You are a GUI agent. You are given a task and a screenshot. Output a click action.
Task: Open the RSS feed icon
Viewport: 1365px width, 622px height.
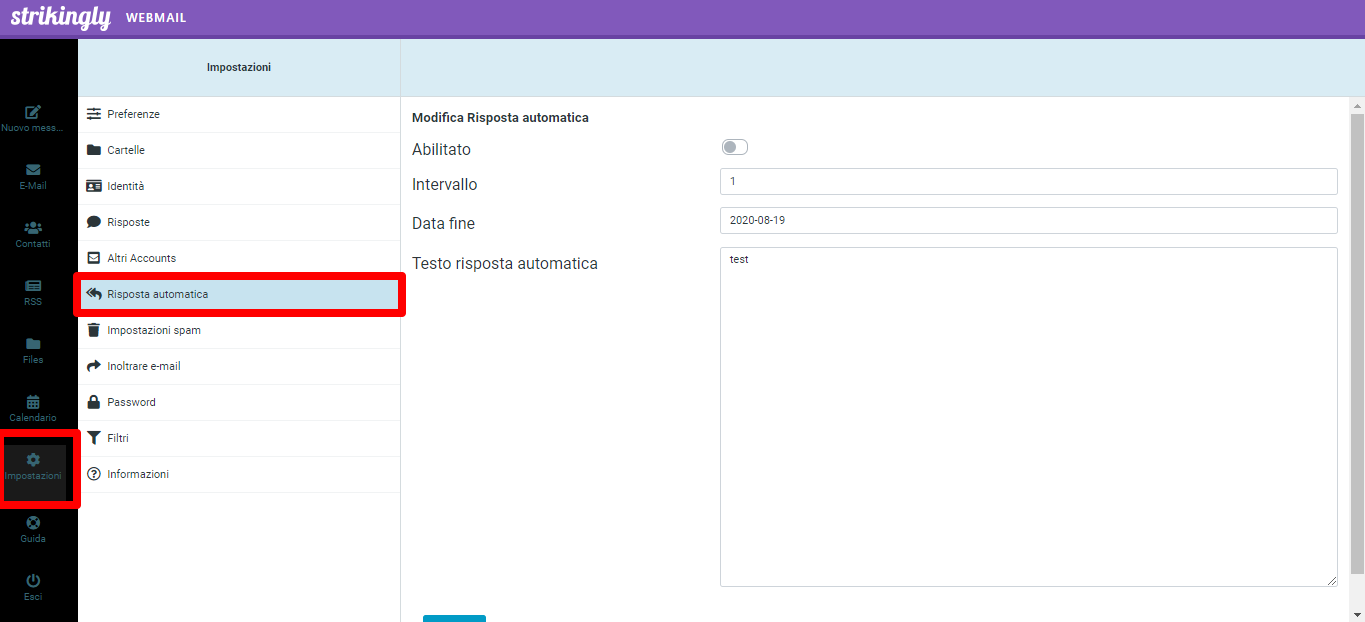click(33, 286)
